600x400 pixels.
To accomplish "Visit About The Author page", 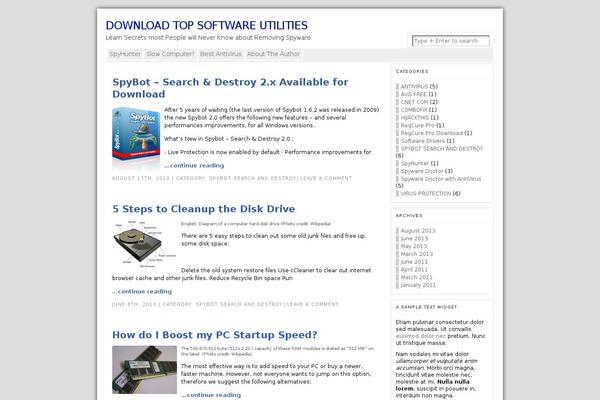I will [274, 54].
